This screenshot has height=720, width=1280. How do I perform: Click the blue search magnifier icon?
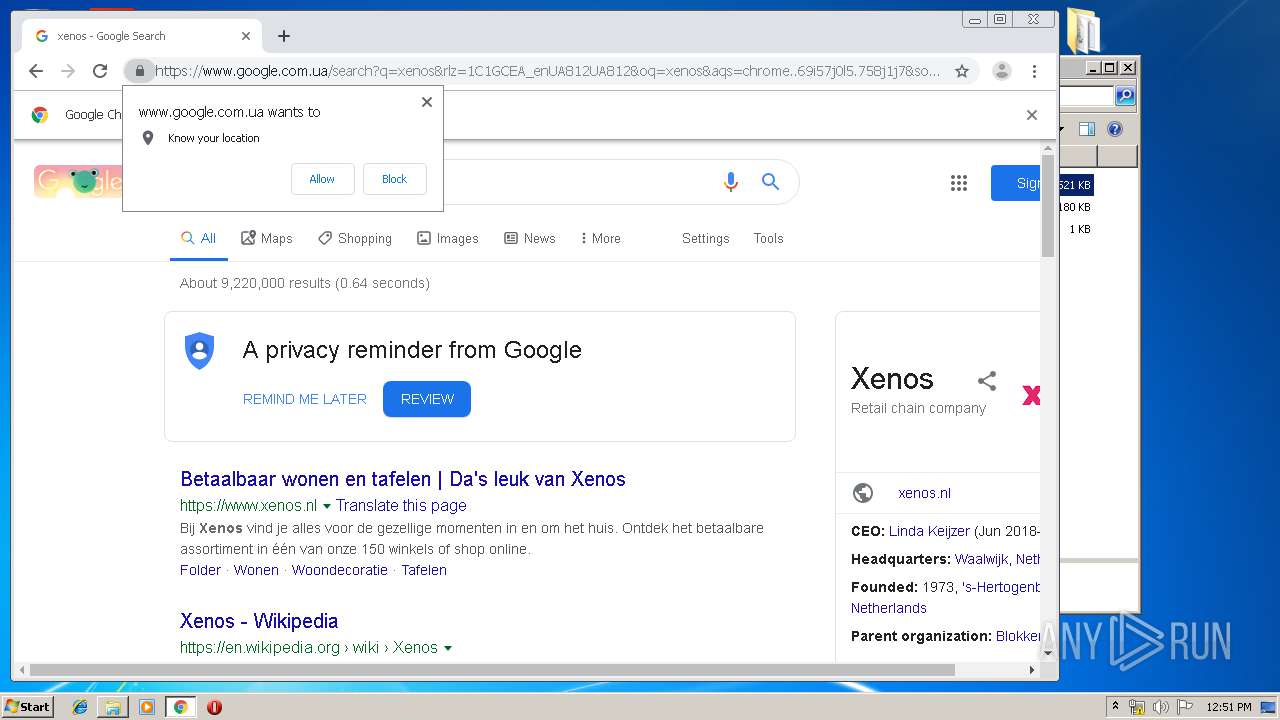tap(770, 182)
